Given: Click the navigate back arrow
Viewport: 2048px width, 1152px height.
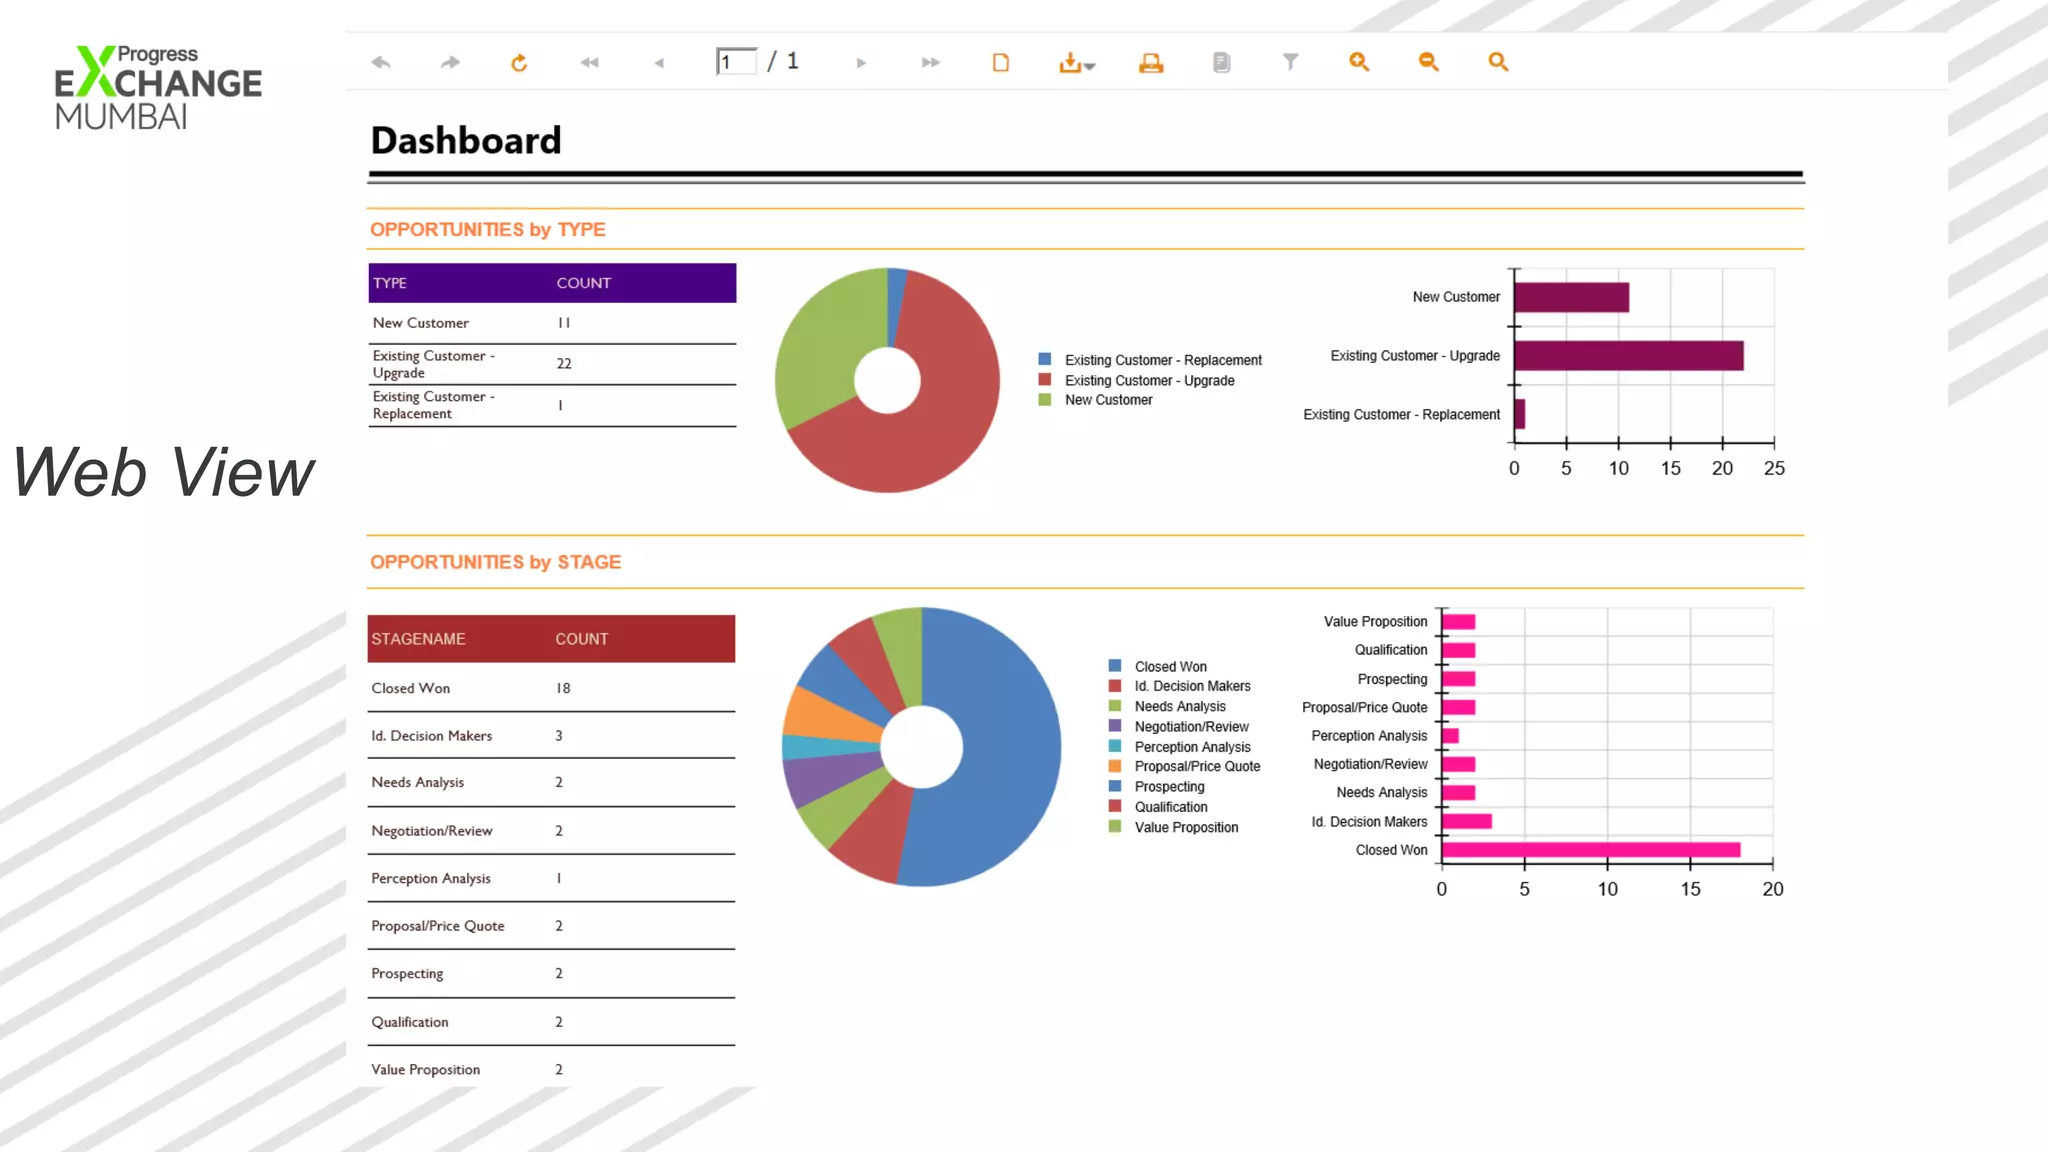Looking at the screenshot, I should coord(381,63).
